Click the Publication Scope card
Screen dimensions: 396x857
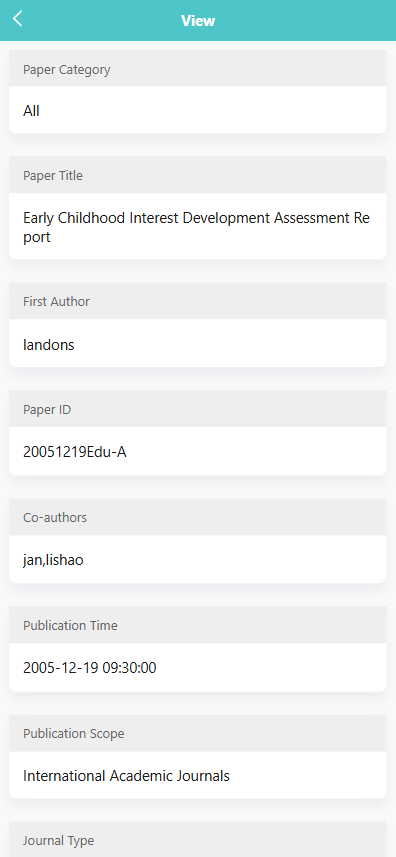point(198,757)
